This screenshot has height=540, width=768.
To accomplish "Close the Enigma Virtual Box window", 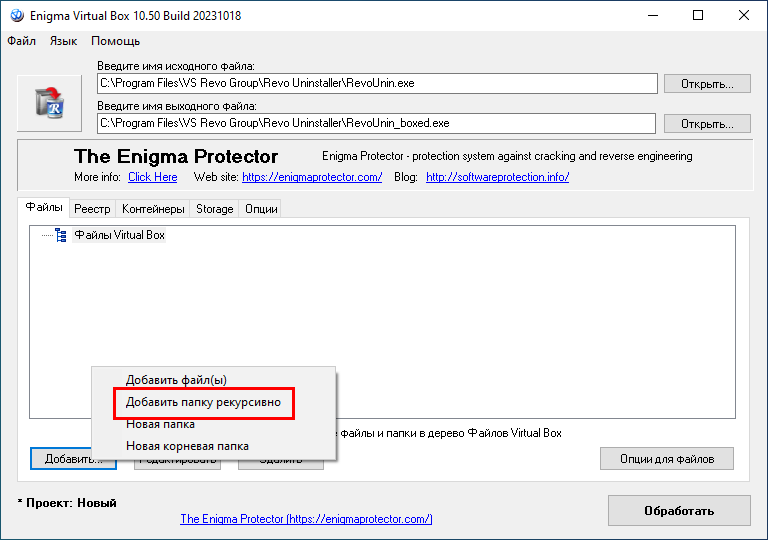I will click(744, 16).
